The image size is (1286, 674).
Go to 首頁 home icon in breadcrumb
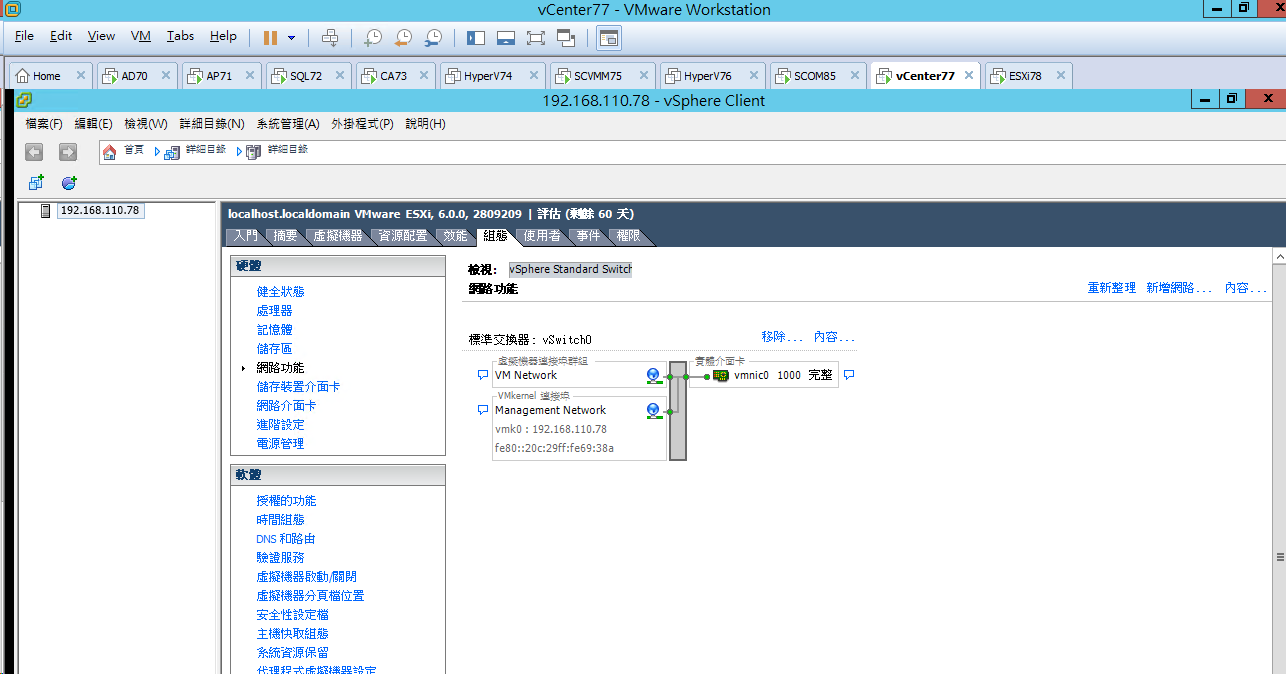click(x=110, y=151)
